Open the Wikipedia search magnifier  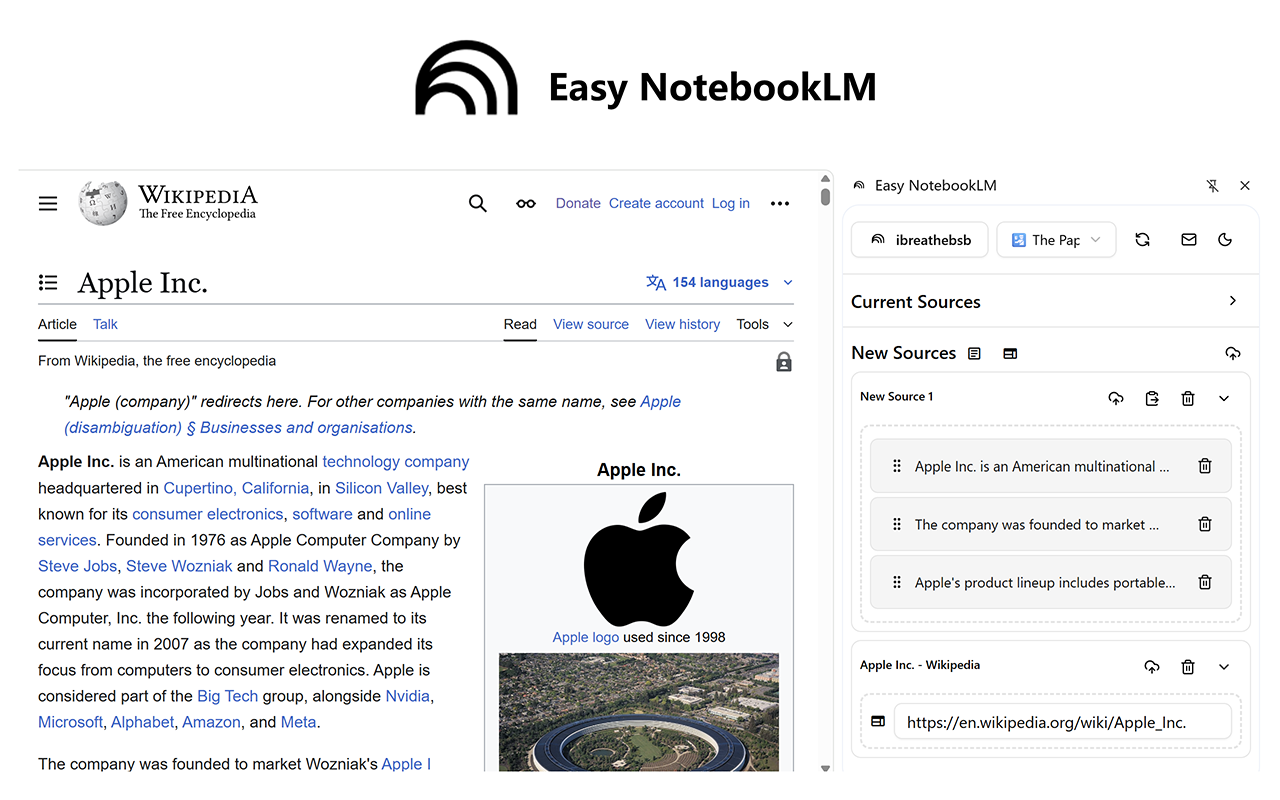pyautogui.click(x=478, y=203)
